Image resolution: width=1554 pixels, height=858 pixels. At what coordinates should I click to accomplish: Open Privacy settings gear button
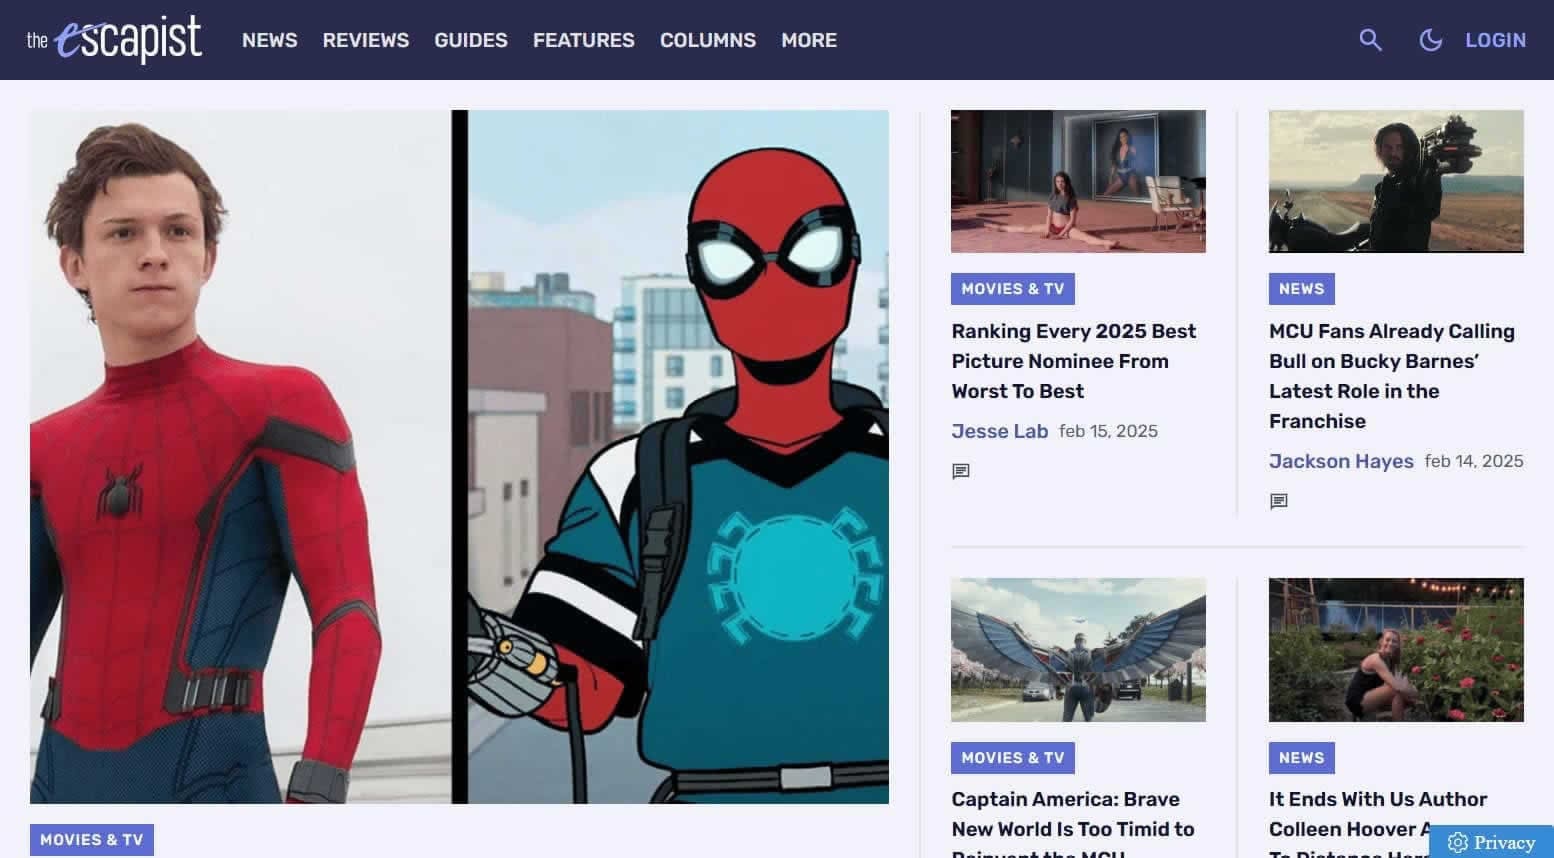(1491, 842)
